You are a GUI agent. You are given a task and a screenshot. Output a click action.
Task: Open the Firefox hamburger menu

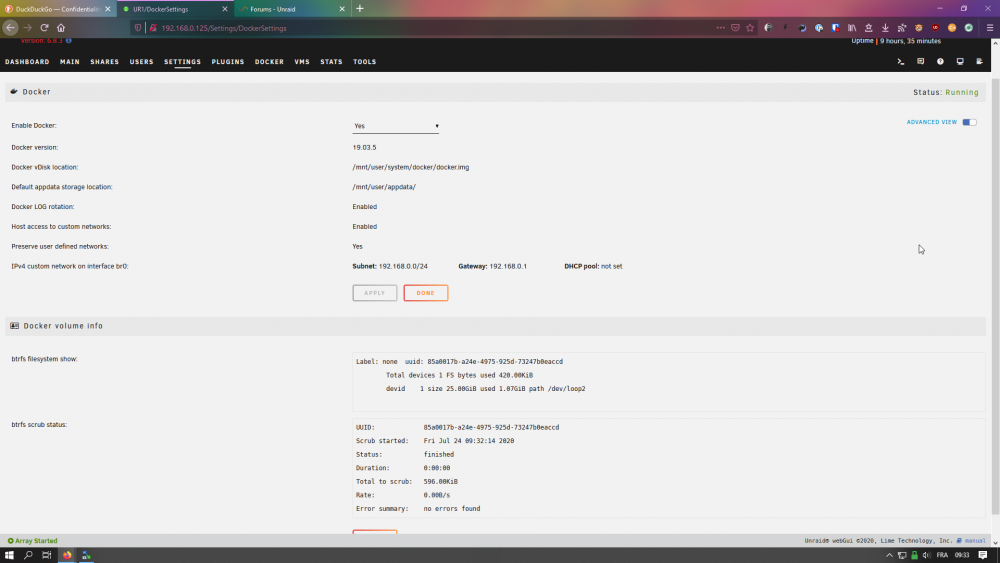pyautogui.click(x=990, y=27)
